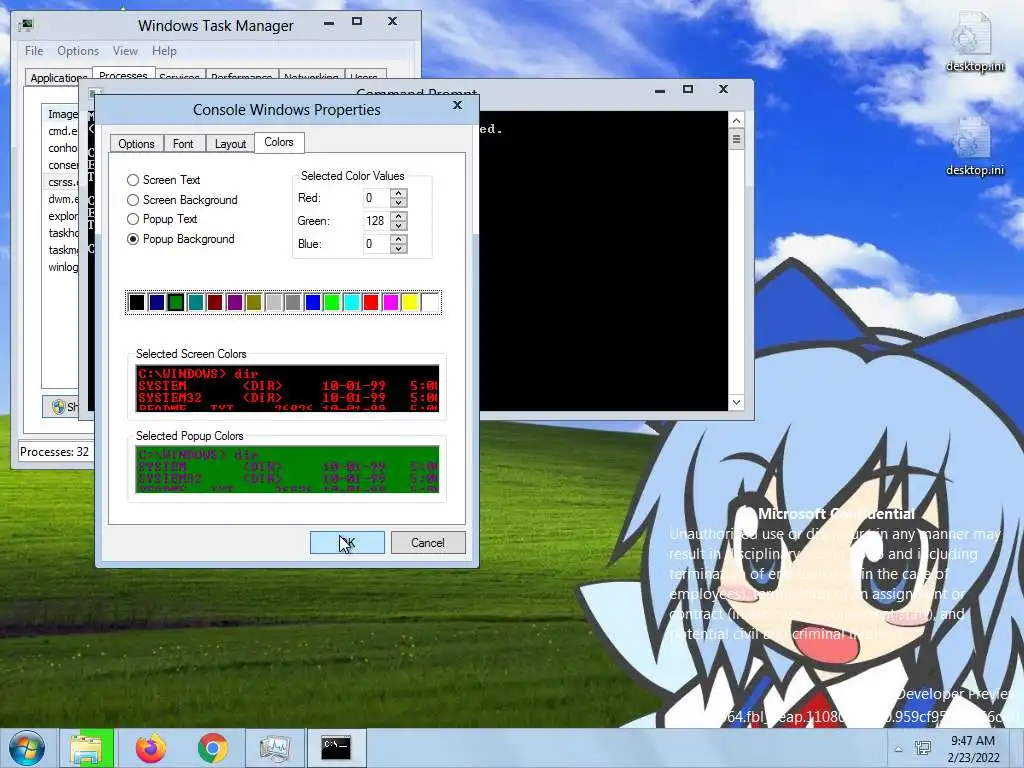Pick the olive color swatch
The image size is (1024, 768).
254,302
